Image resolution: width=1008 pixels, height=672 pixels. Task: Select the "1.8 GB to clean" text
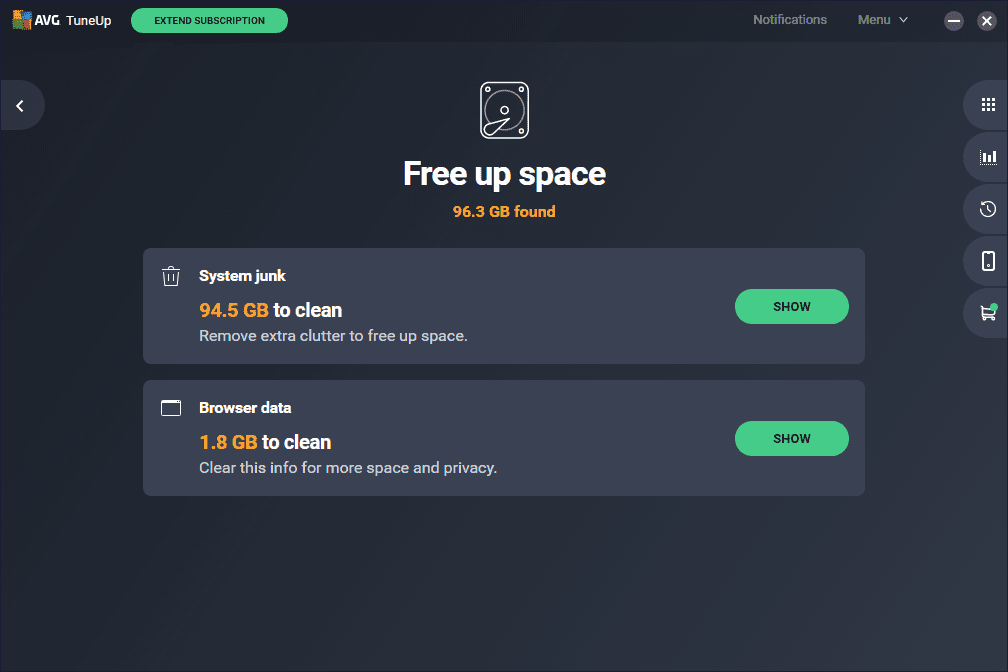(265, 442)
